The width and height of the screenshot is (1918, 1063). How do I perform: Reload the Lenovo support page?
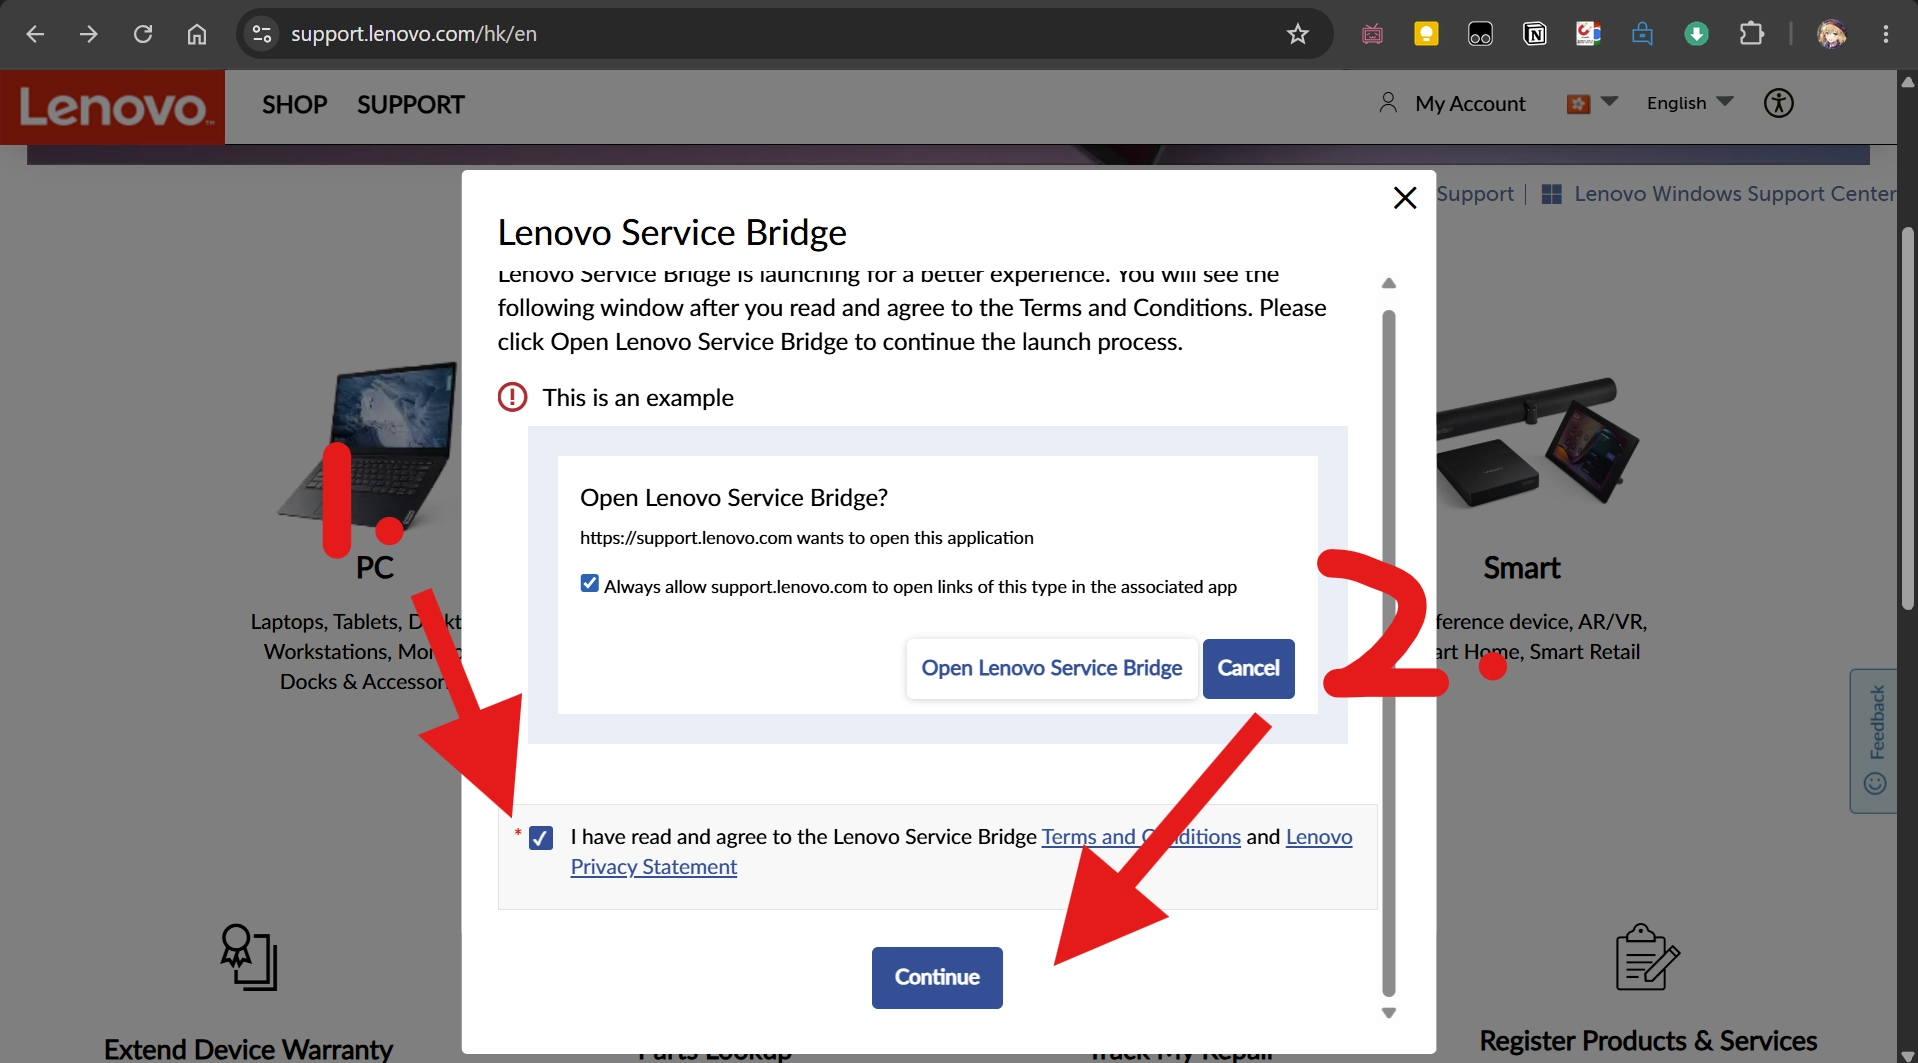click(x=143, y=34)
